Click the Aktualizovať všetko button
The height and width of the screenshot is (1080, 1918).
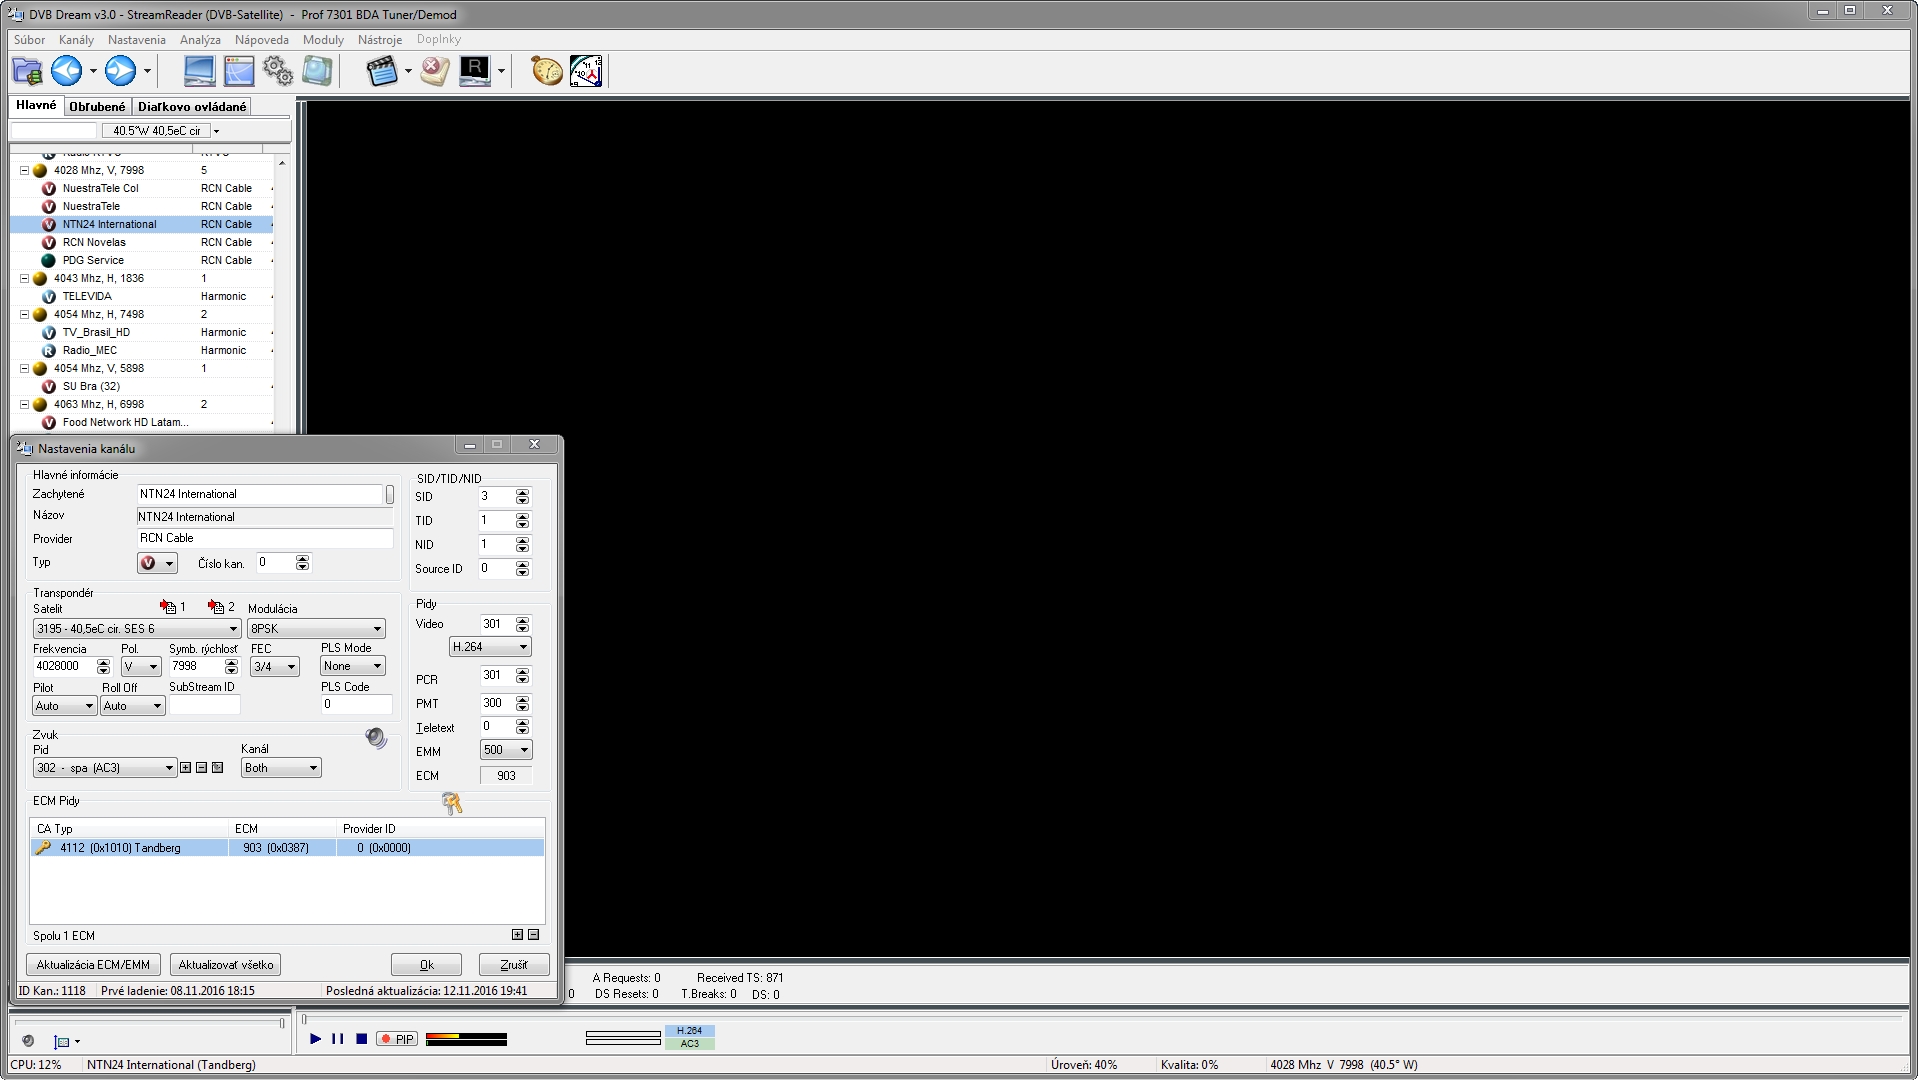(226, 965)
